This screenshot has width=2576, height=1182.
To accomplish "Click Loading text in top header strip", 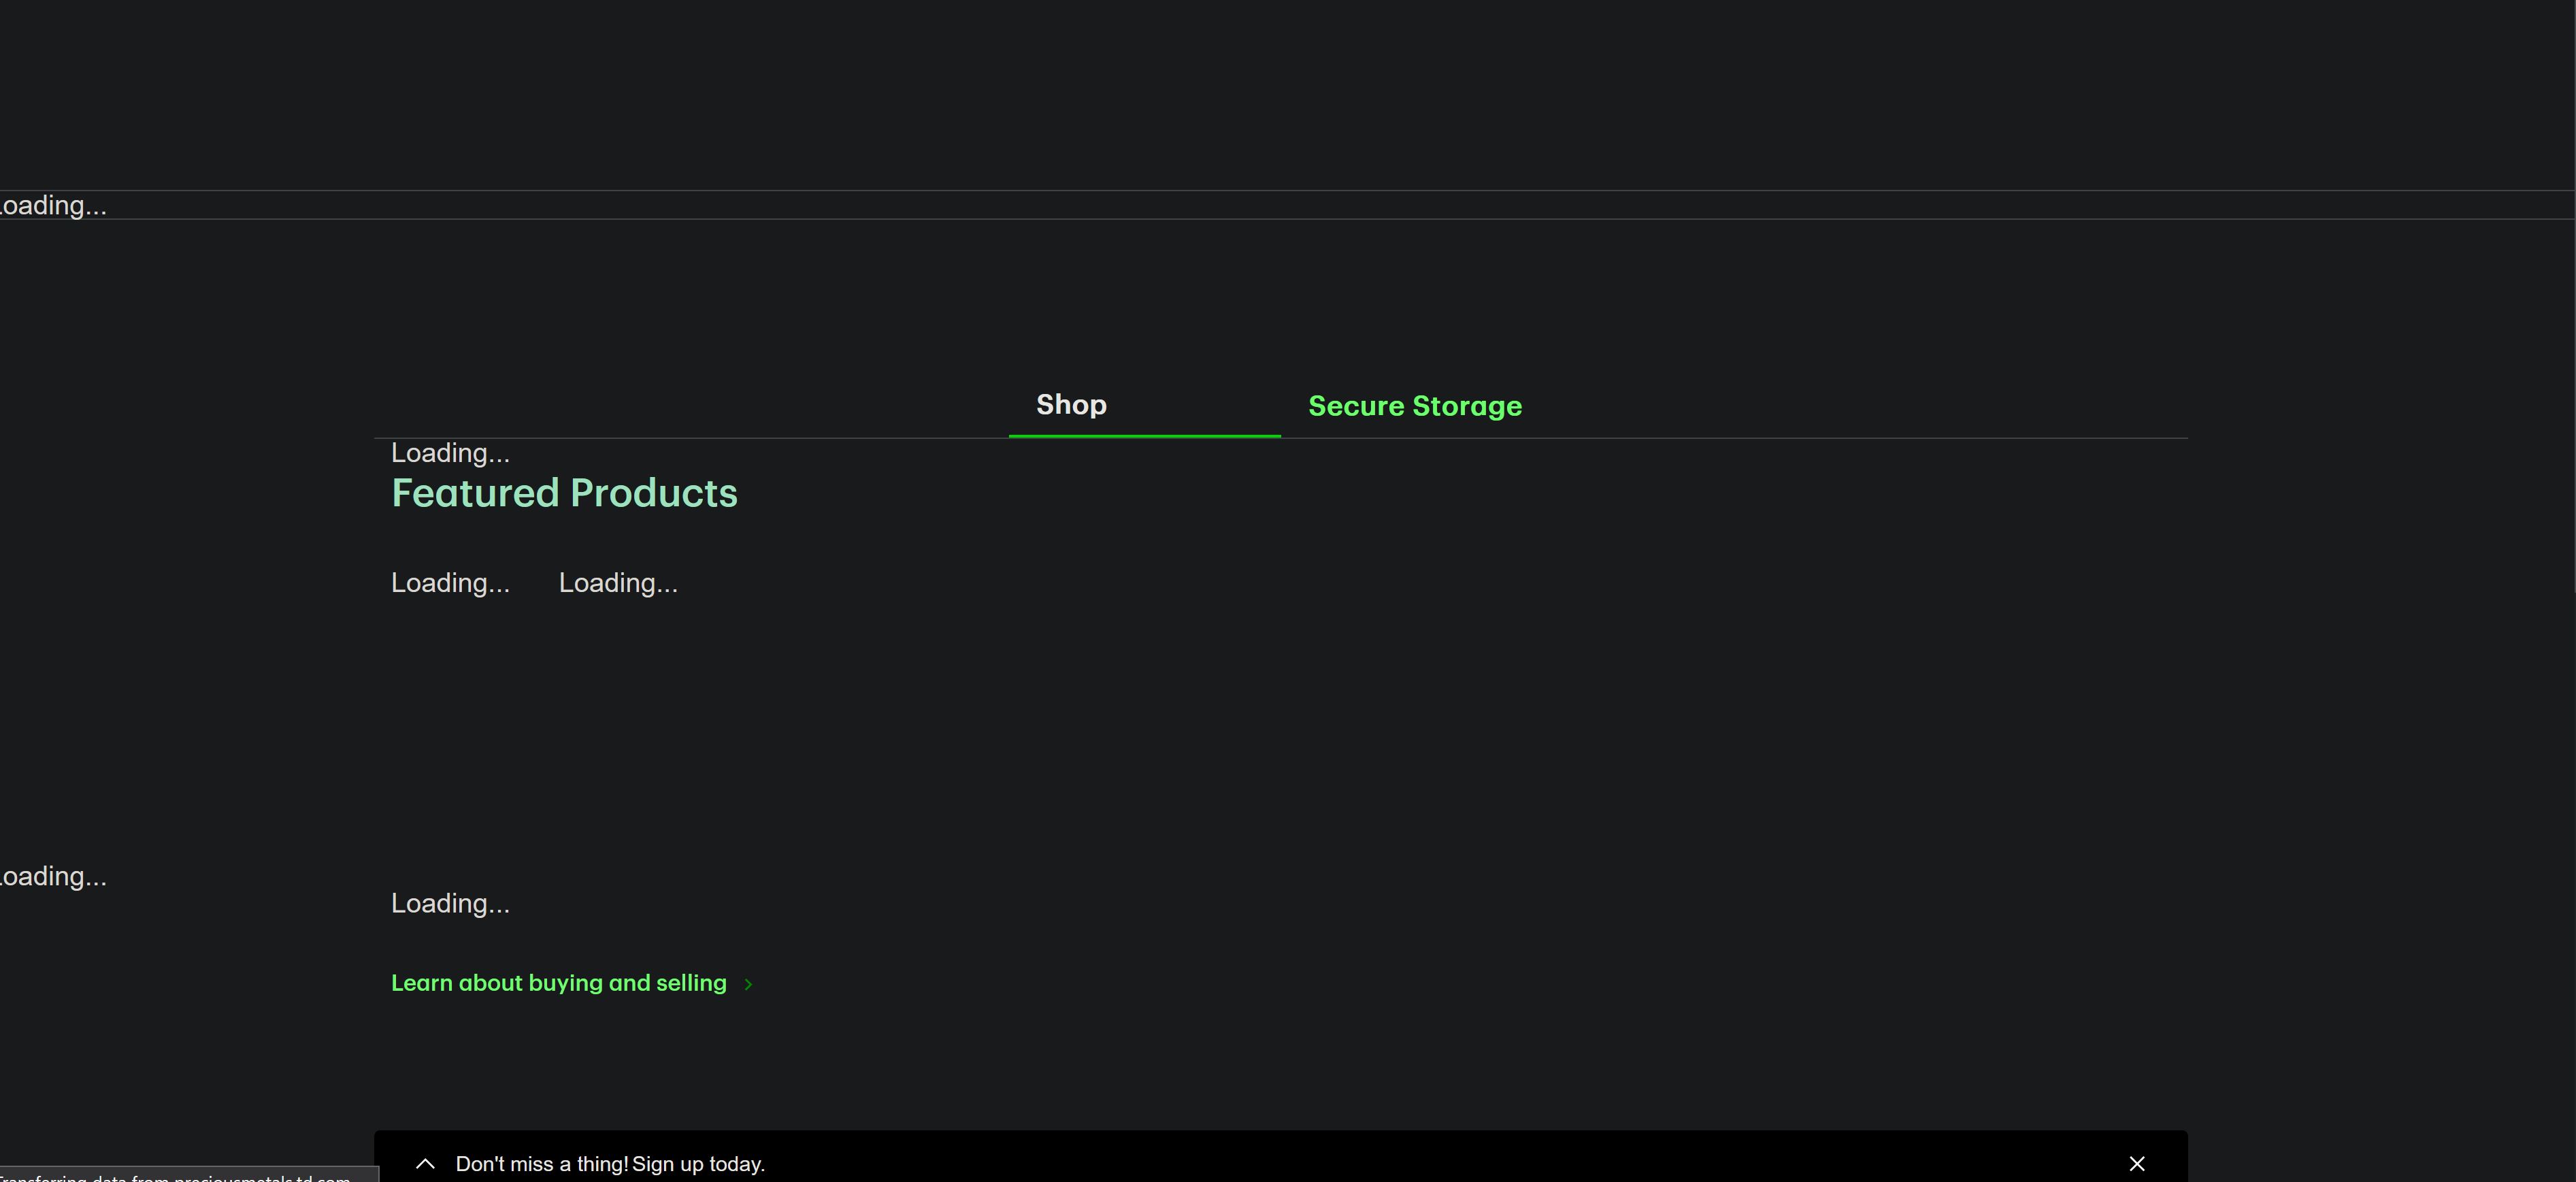I will tap(53, 205).
